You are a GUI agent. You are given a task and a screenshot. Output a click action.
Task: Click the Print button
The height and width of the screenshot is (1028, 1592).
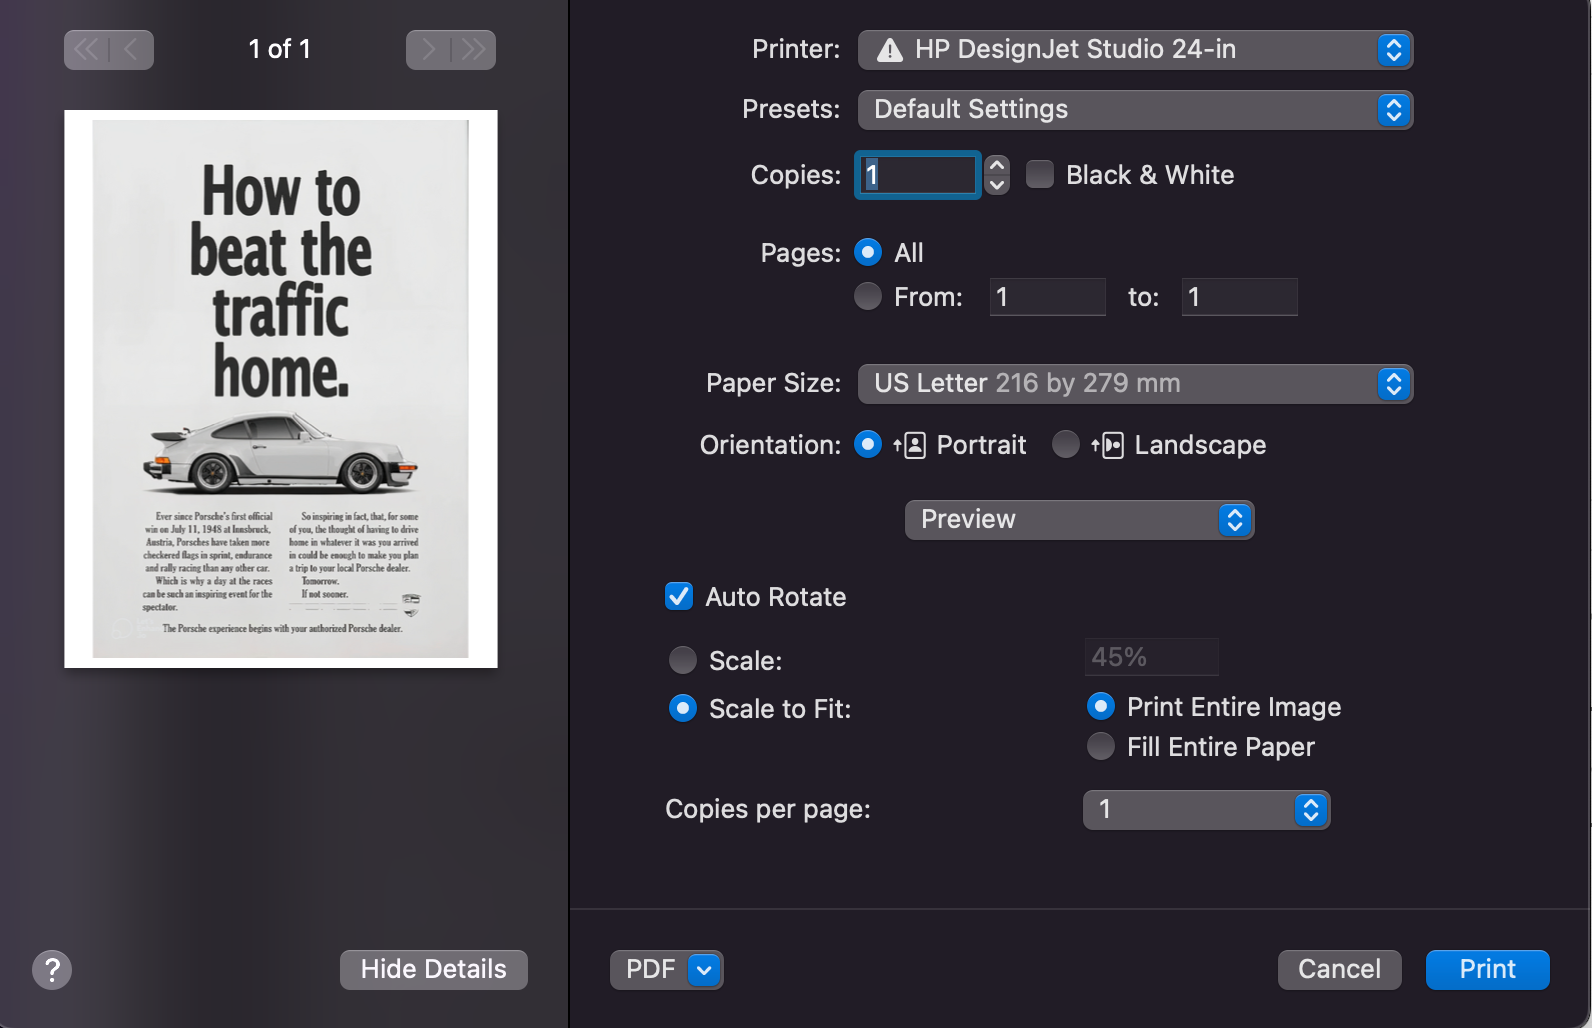tap(1487, 970)
